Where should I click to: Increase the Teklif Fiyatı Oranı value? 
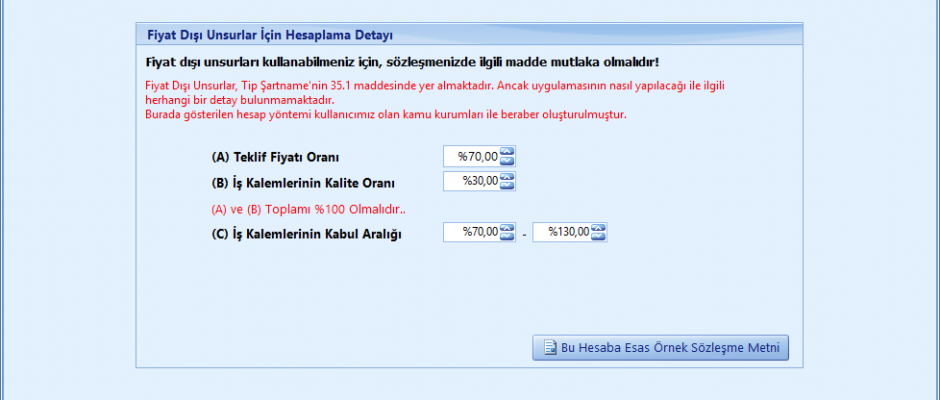tap(507, 152)
